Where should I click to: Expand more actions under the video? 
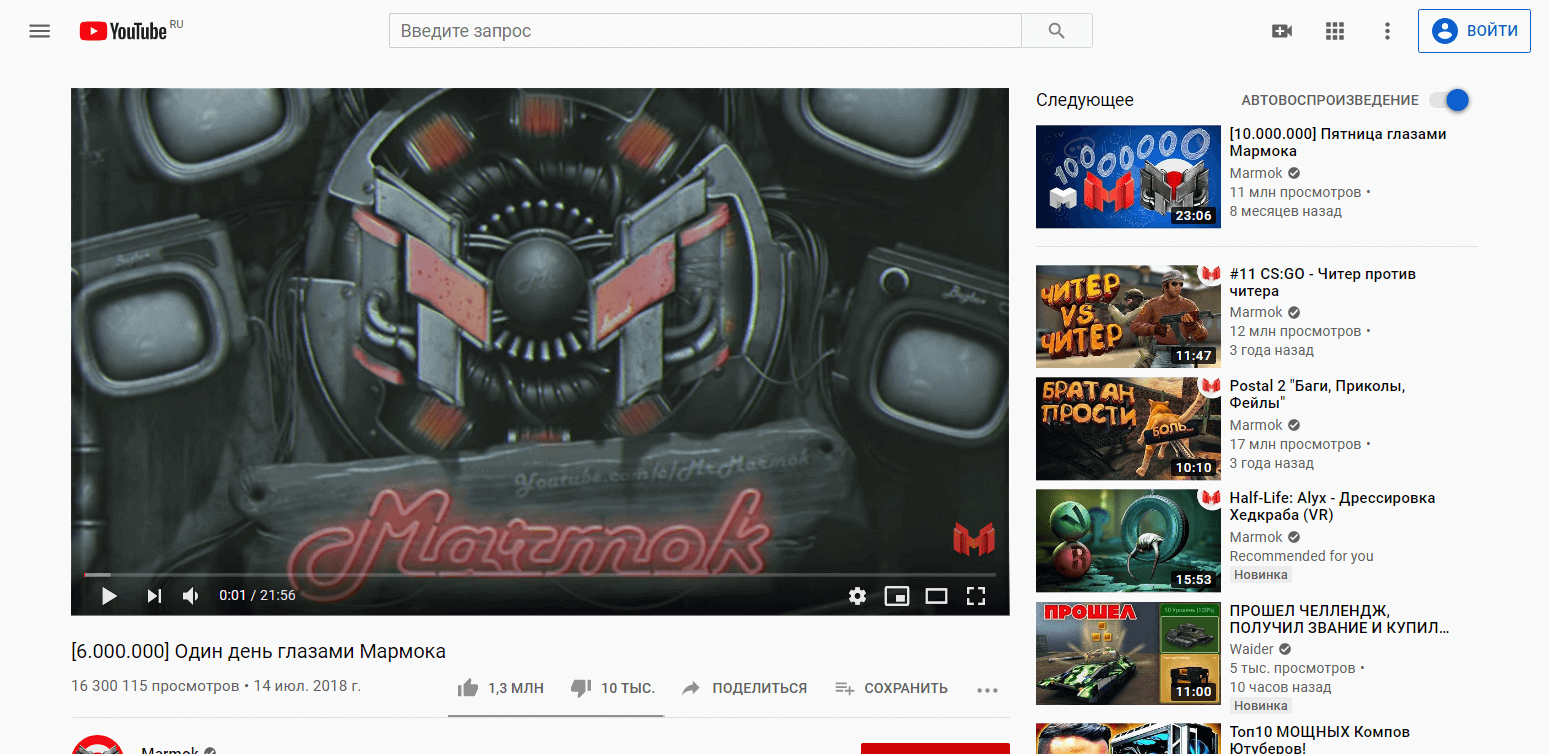987,689
